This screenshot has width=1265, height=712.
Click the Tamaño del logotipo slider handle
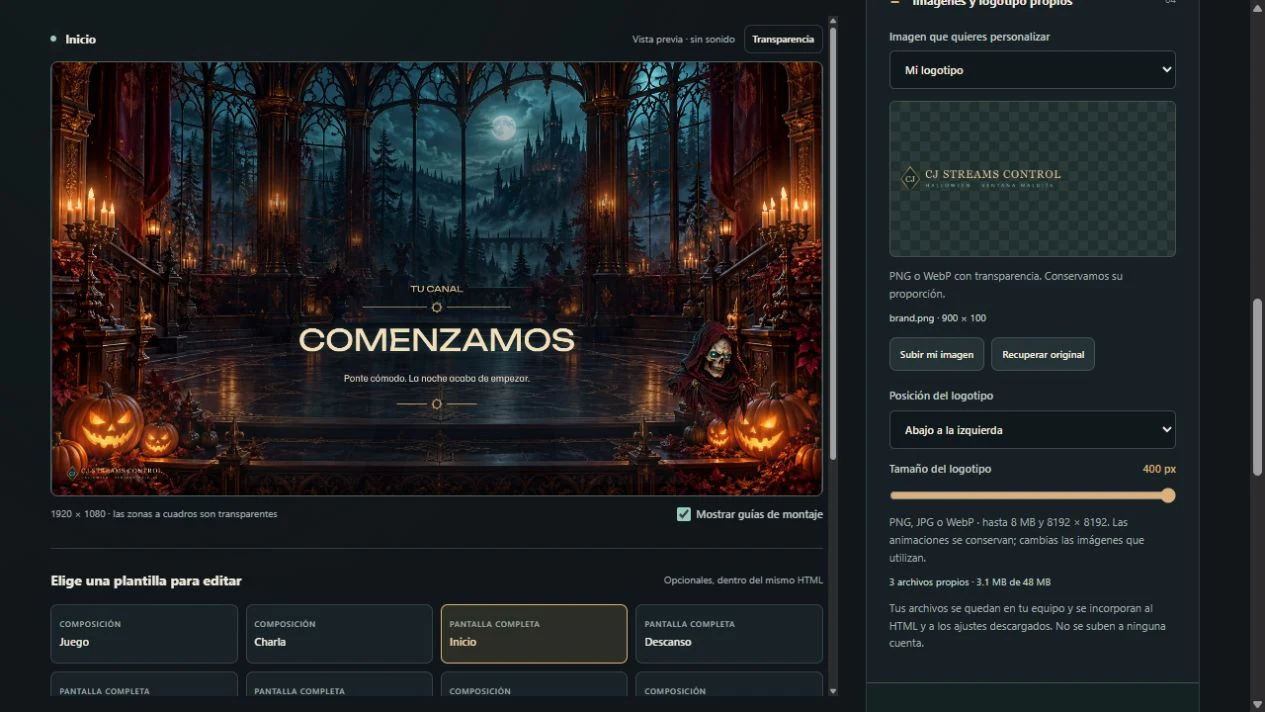click(1167, 495)
